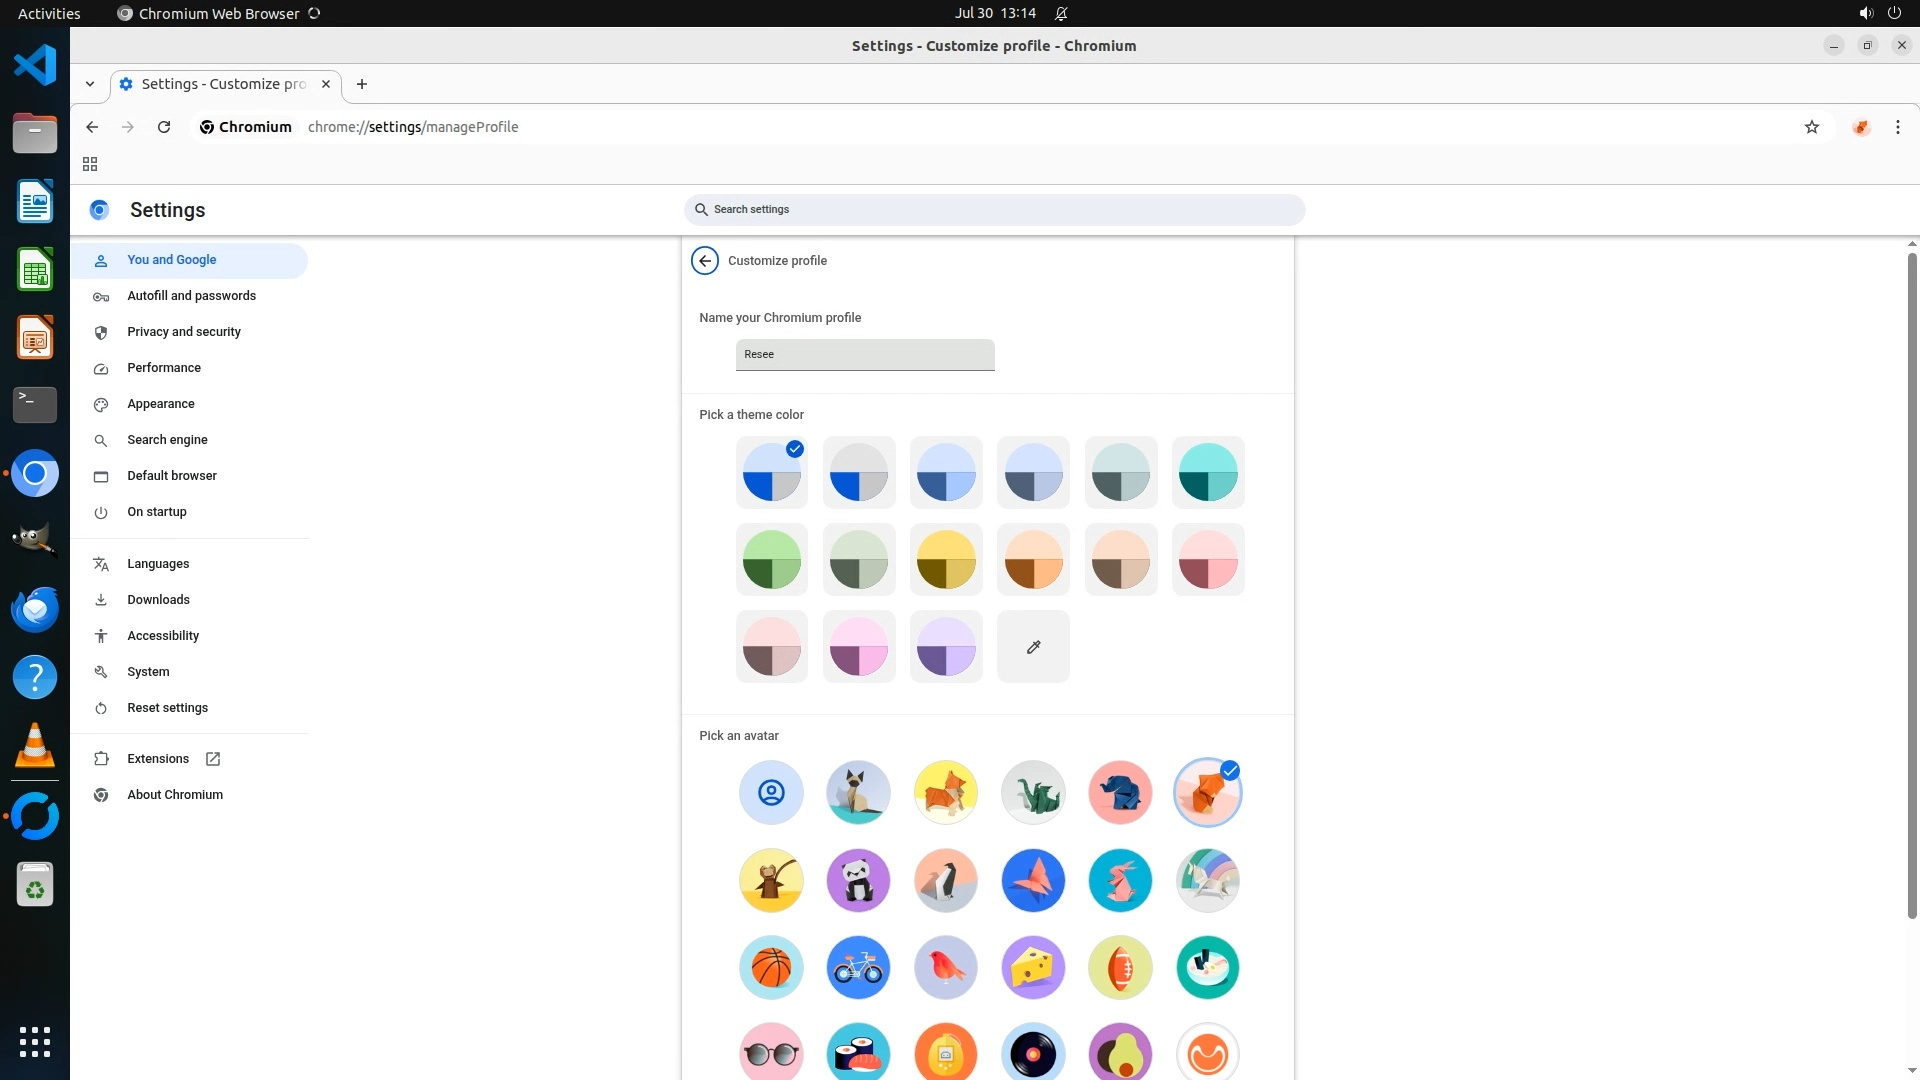Expand the tab search dropdown arrow

(90, 84)
